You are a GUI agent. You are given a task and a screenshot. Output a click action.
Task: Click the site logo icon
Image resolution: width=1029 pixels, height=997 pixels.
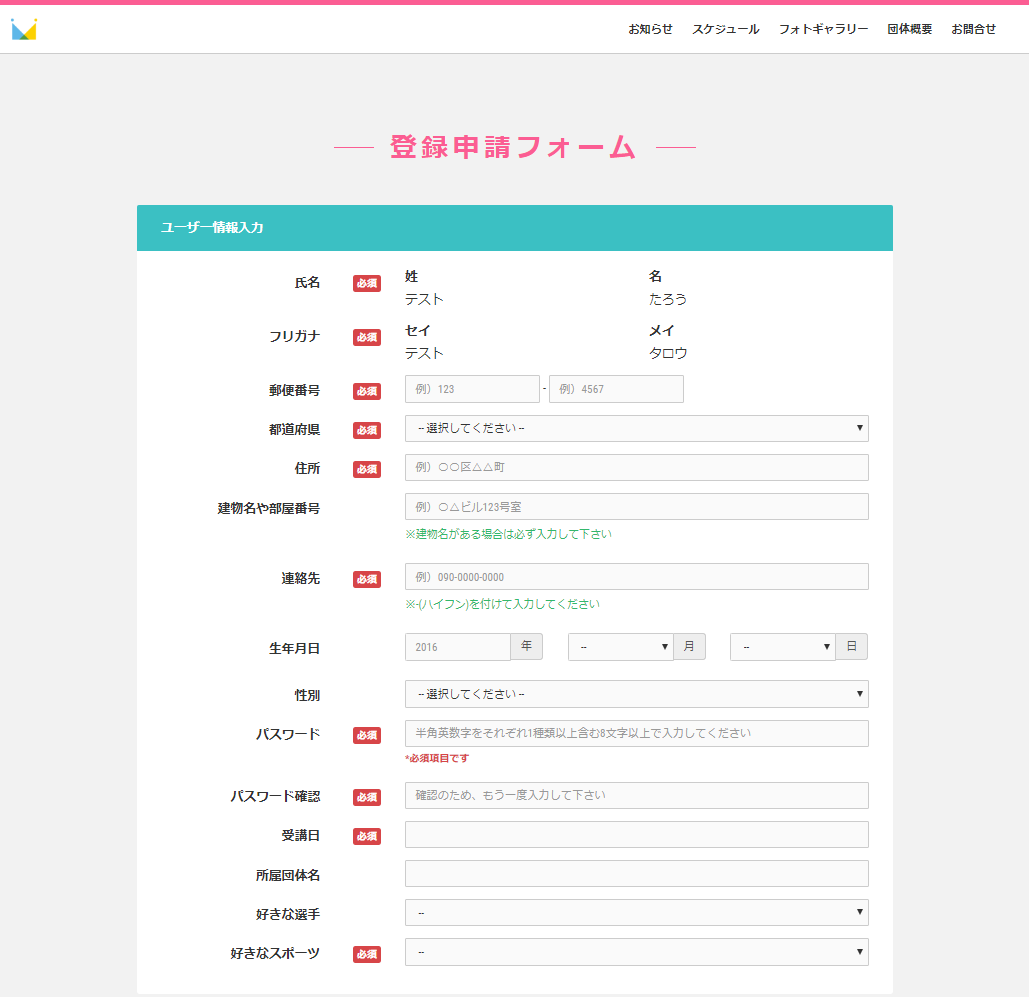24,30
